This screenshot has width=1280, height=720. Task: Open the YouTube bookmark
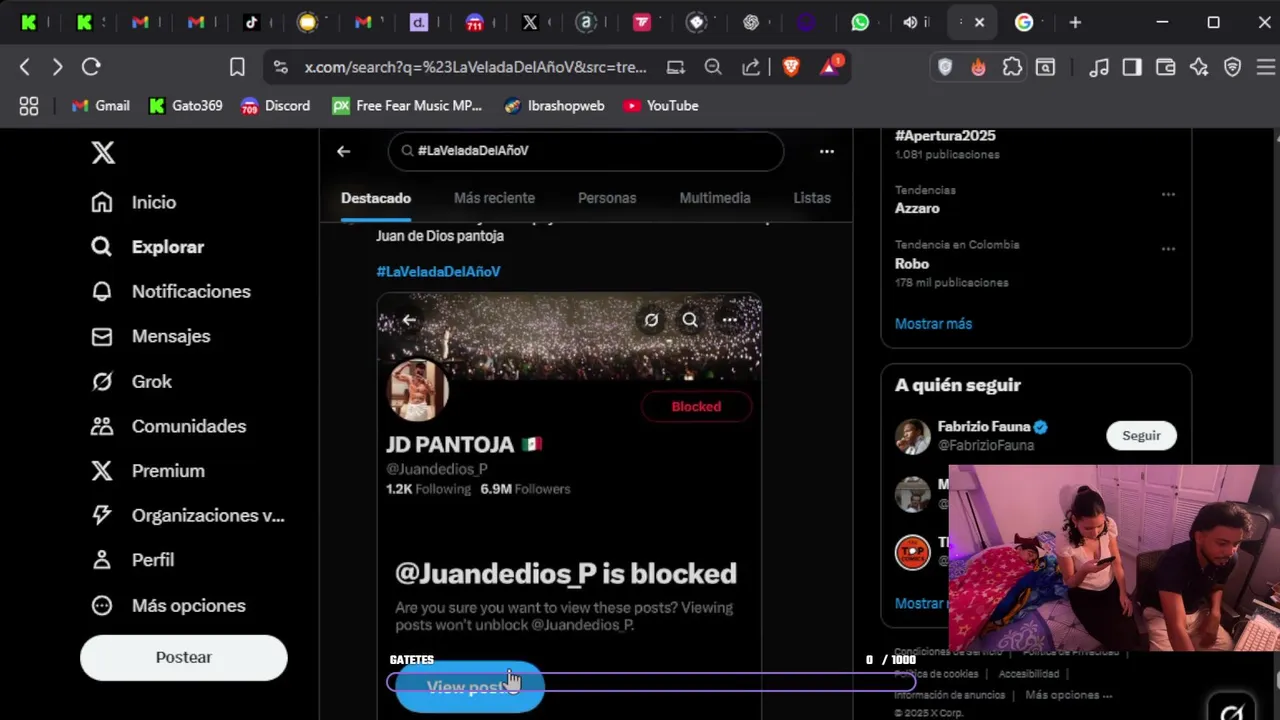coord(660,106)
